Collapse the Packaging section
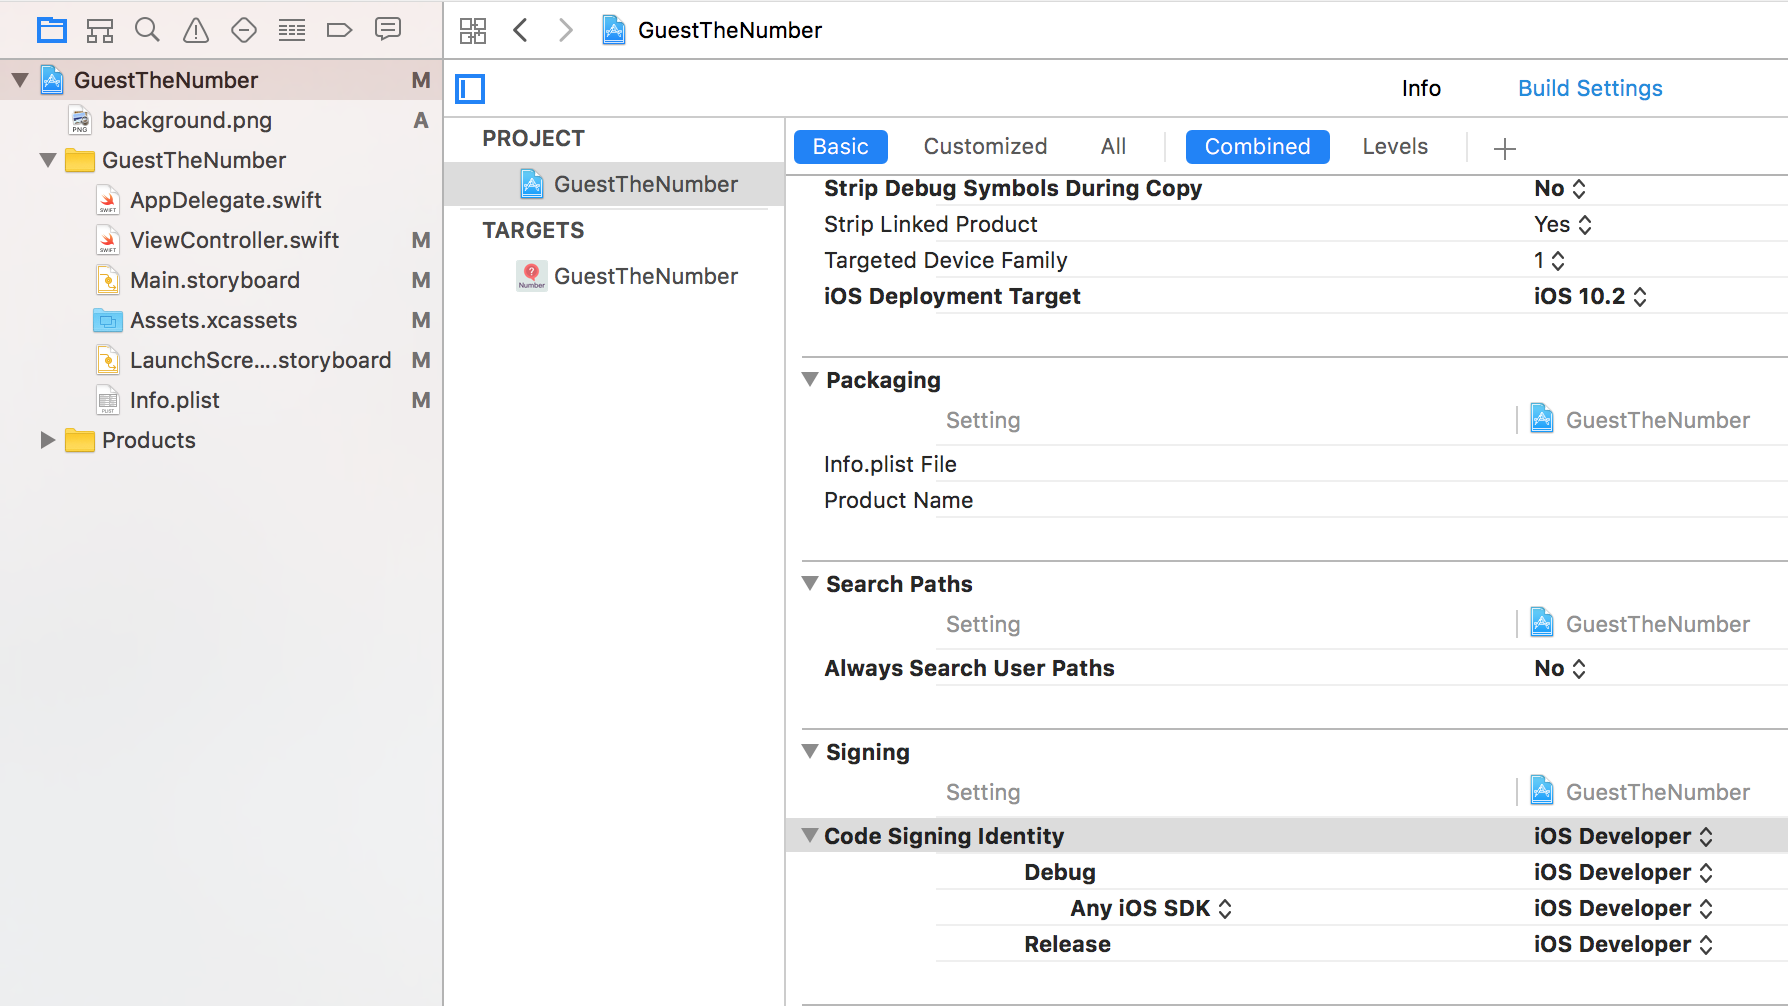The image size is (1788, 1006). 811,379
